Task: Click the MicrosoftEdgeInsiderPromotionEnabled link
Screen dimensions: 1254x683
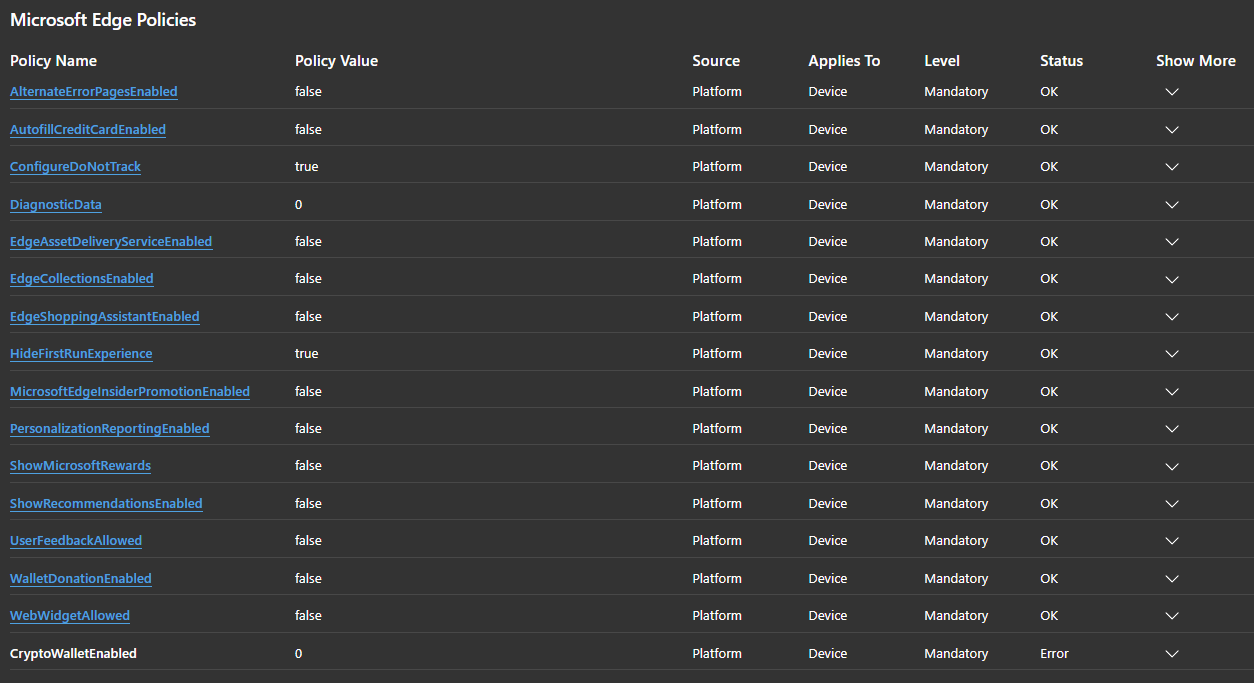Action: click(x=130, y=392)
